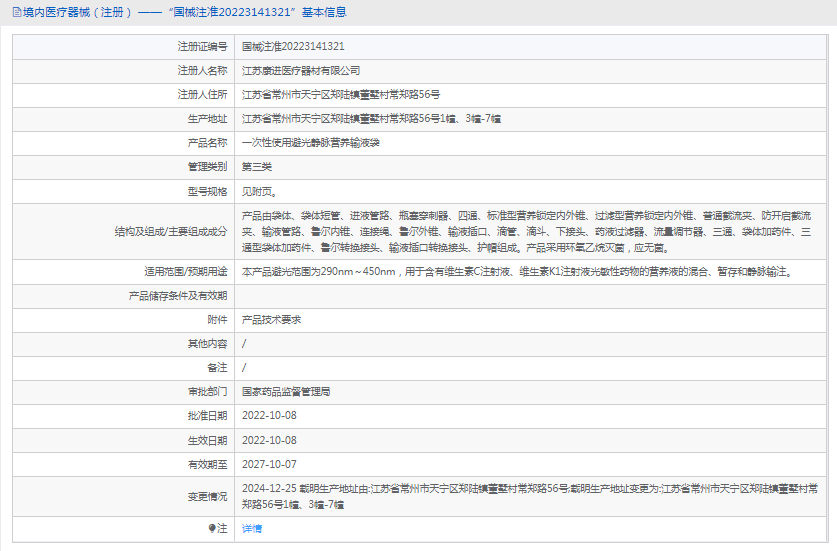Click expiry date 2027-10-07
Screen dimensions: 837x551
(x=269, y=465)
